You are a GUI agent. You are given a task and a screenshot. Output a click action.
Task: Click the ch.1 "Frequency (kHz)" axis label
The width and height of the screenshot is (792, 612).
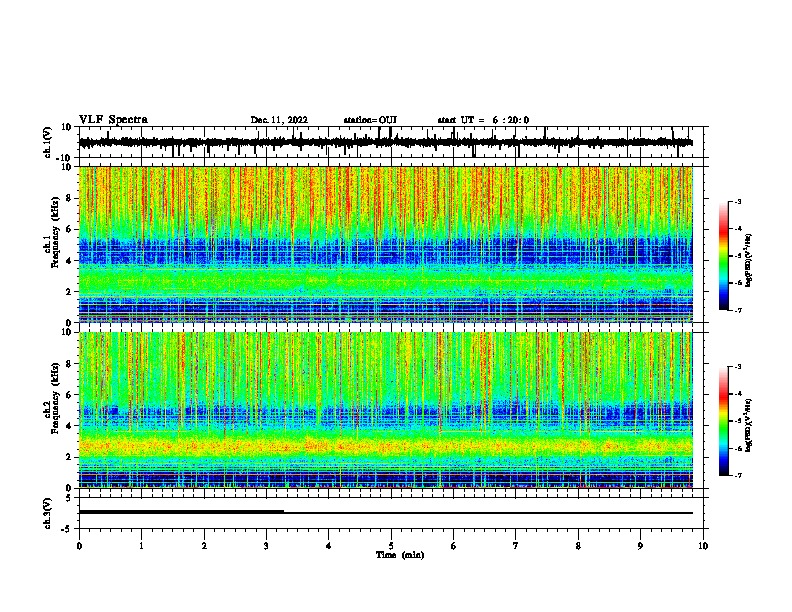(x=55, y=233)
